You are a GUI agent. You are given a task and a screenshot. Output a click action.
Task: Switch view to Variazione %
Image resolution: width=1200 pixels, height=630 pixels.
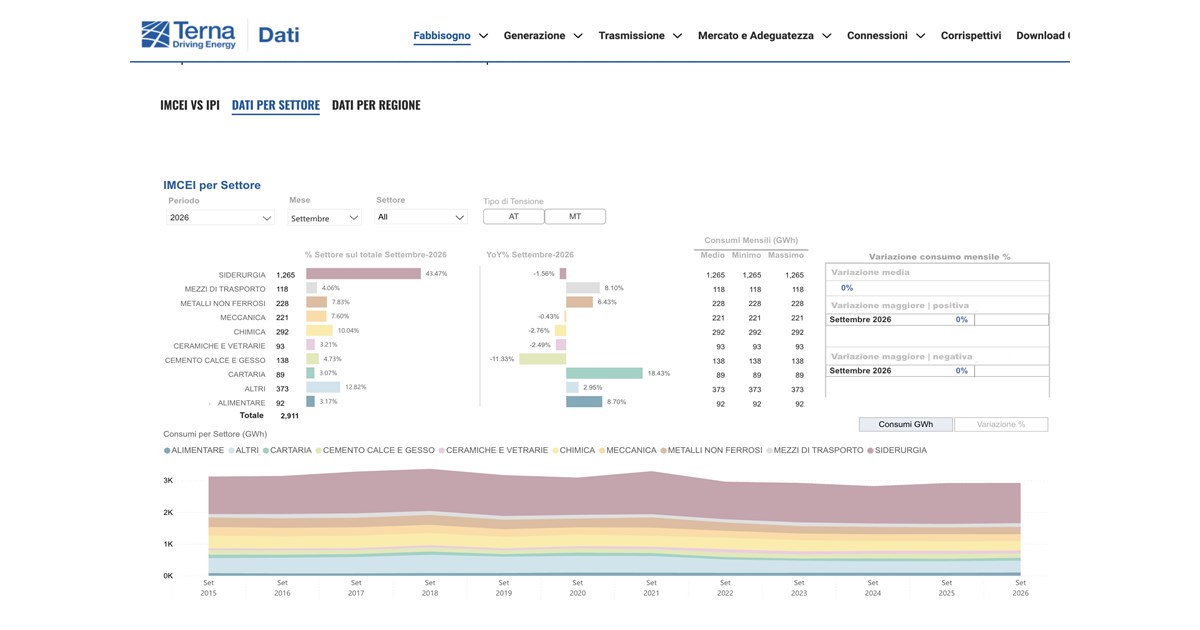click(1001, 424)
